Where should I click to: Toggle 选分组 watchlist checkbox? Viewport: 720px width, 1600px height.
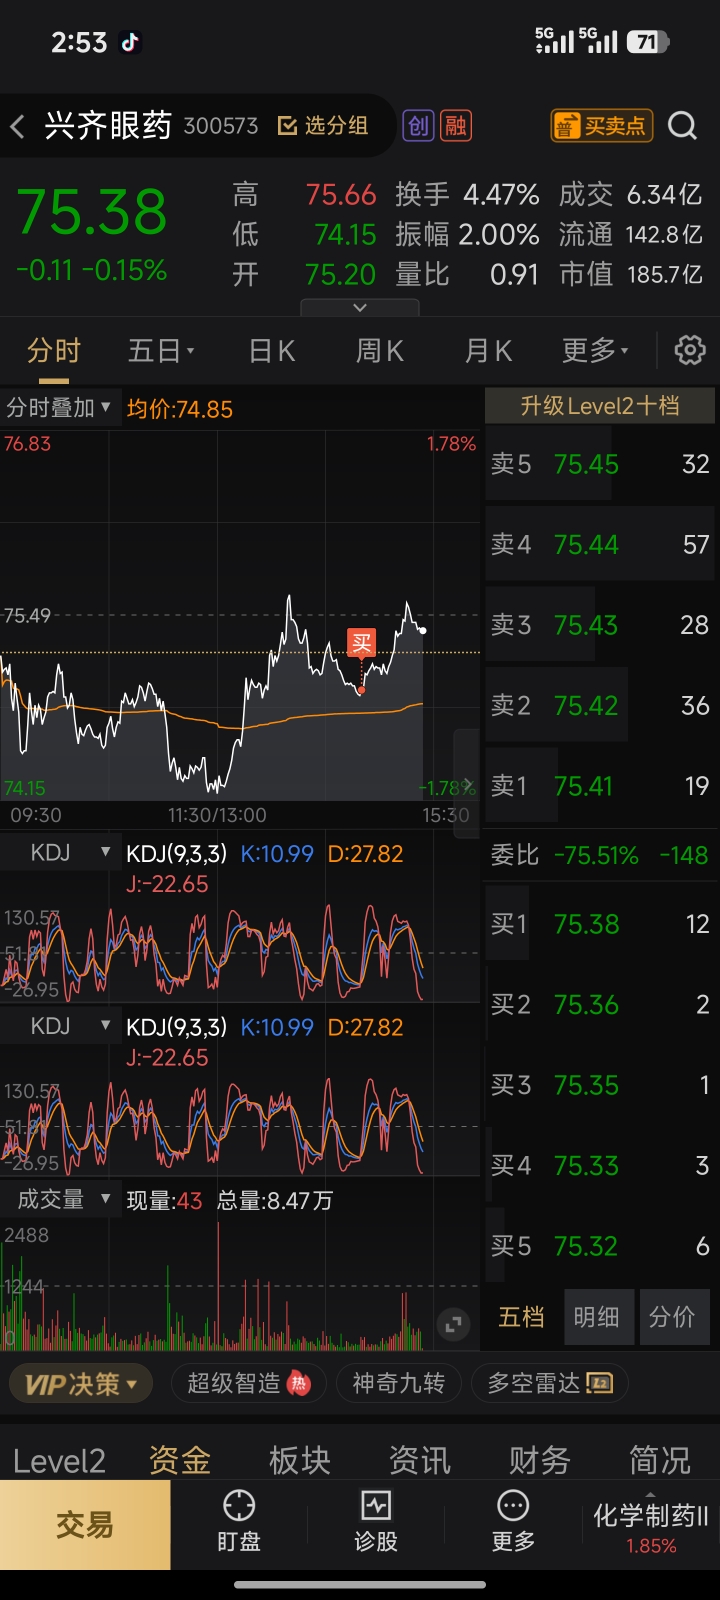pos(322,126)
